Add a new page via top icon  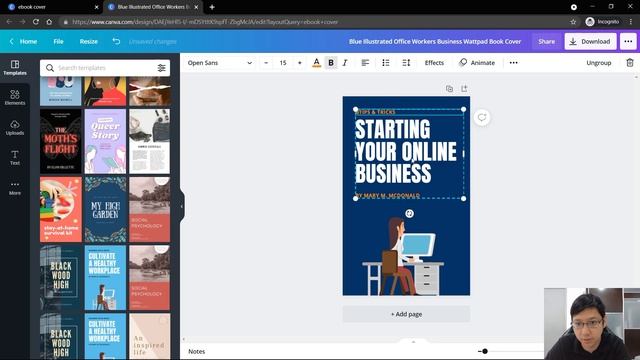[x=464, y=89]
